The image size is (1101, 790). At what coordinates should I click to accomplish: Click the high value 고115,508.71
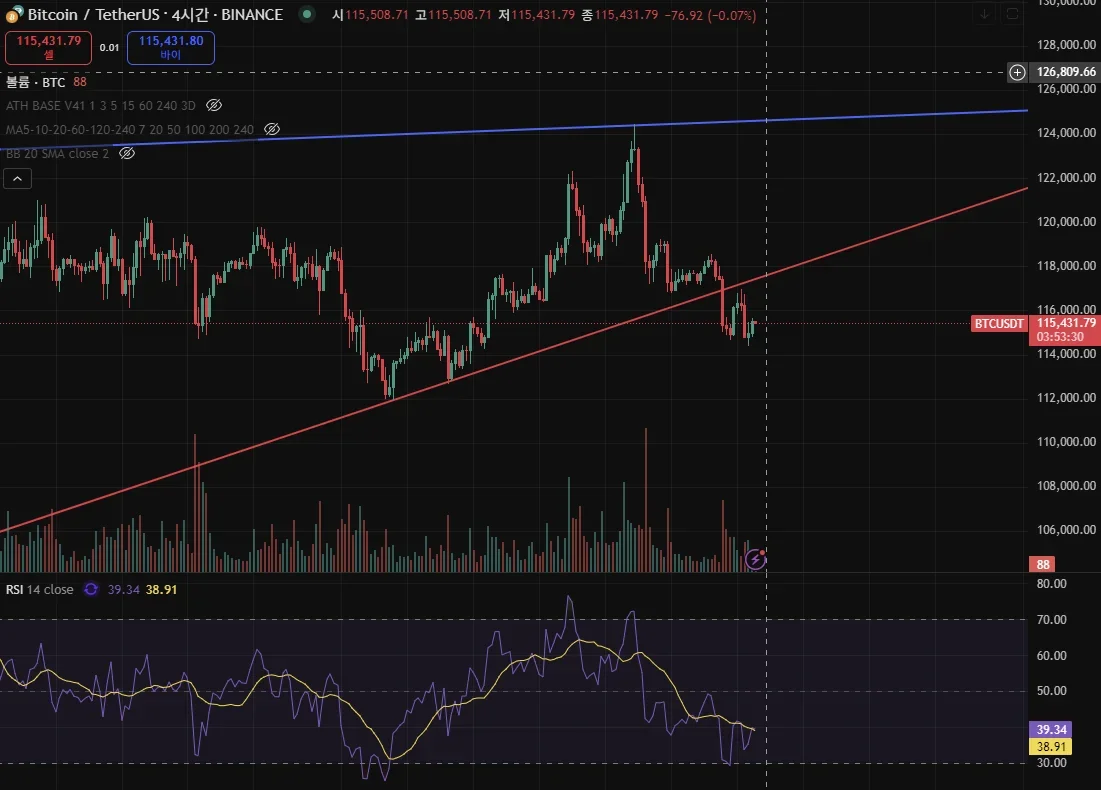[453, 15]
